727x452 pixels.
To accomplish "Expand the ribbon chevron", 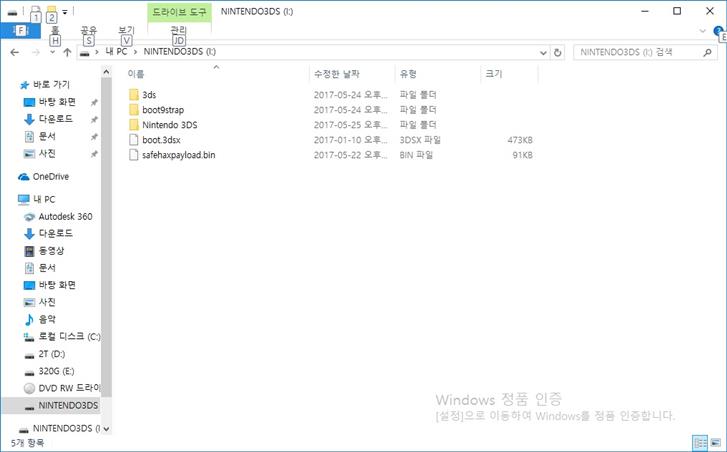I will point(702,31).
